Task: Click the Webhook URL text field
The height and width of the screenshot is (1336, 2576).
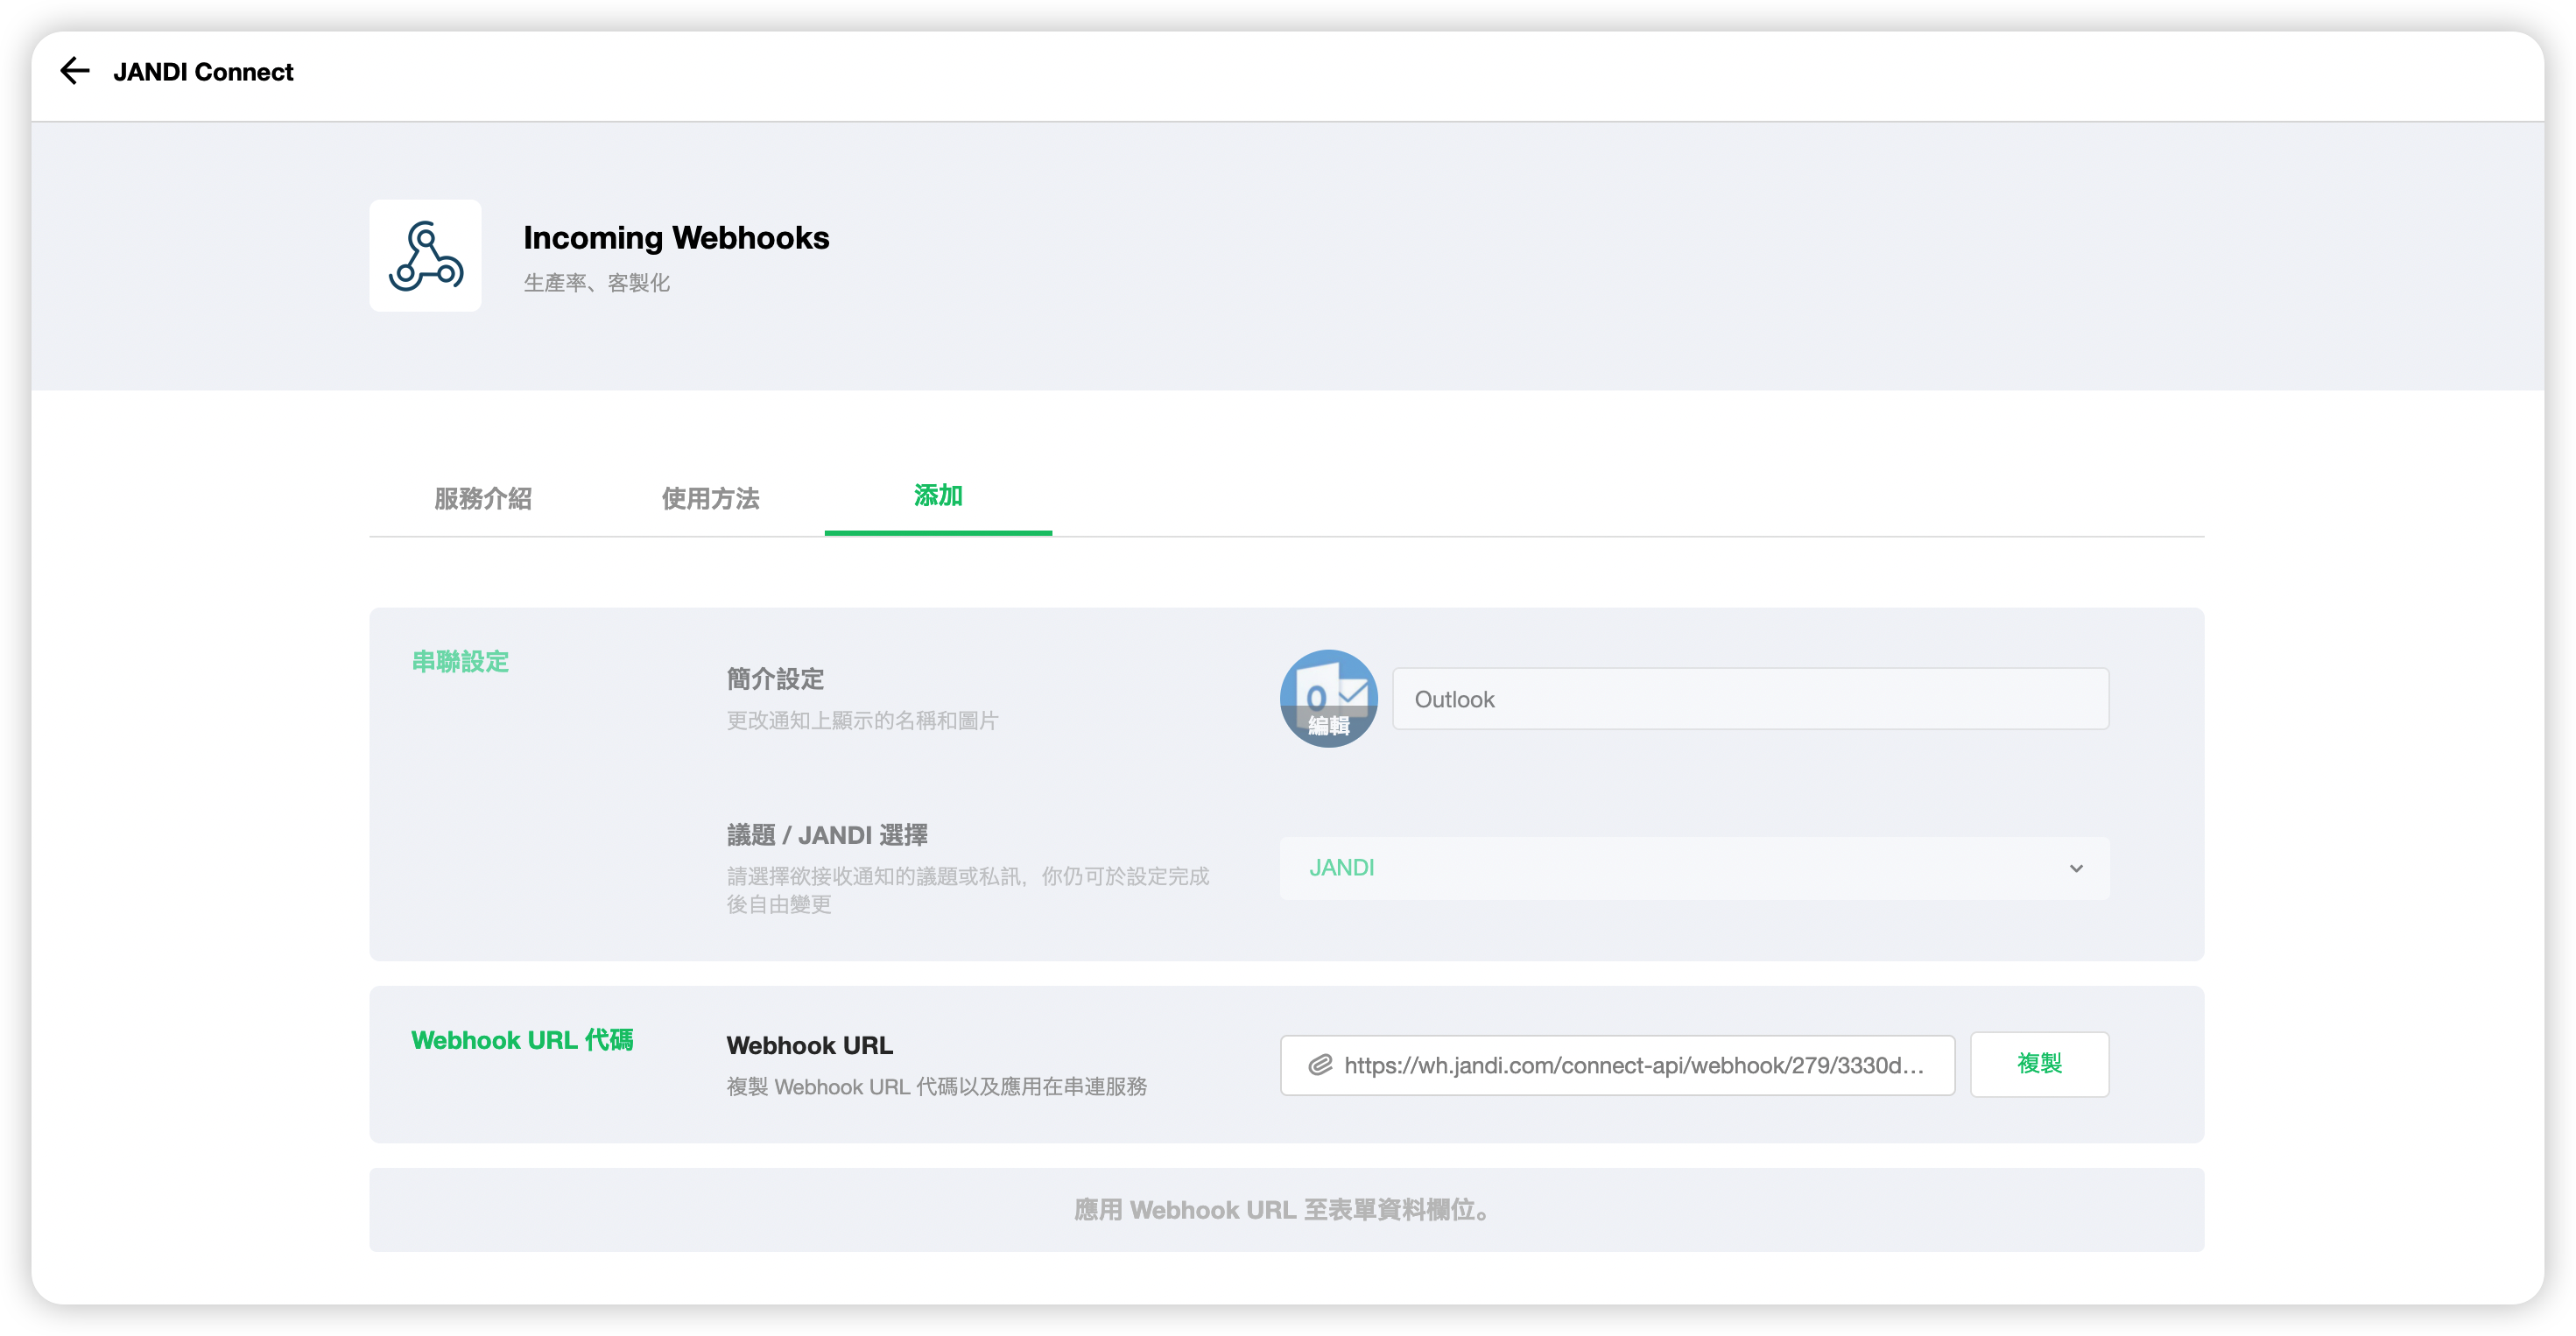Action: pyautogui.click(x=1632, y=1065)
